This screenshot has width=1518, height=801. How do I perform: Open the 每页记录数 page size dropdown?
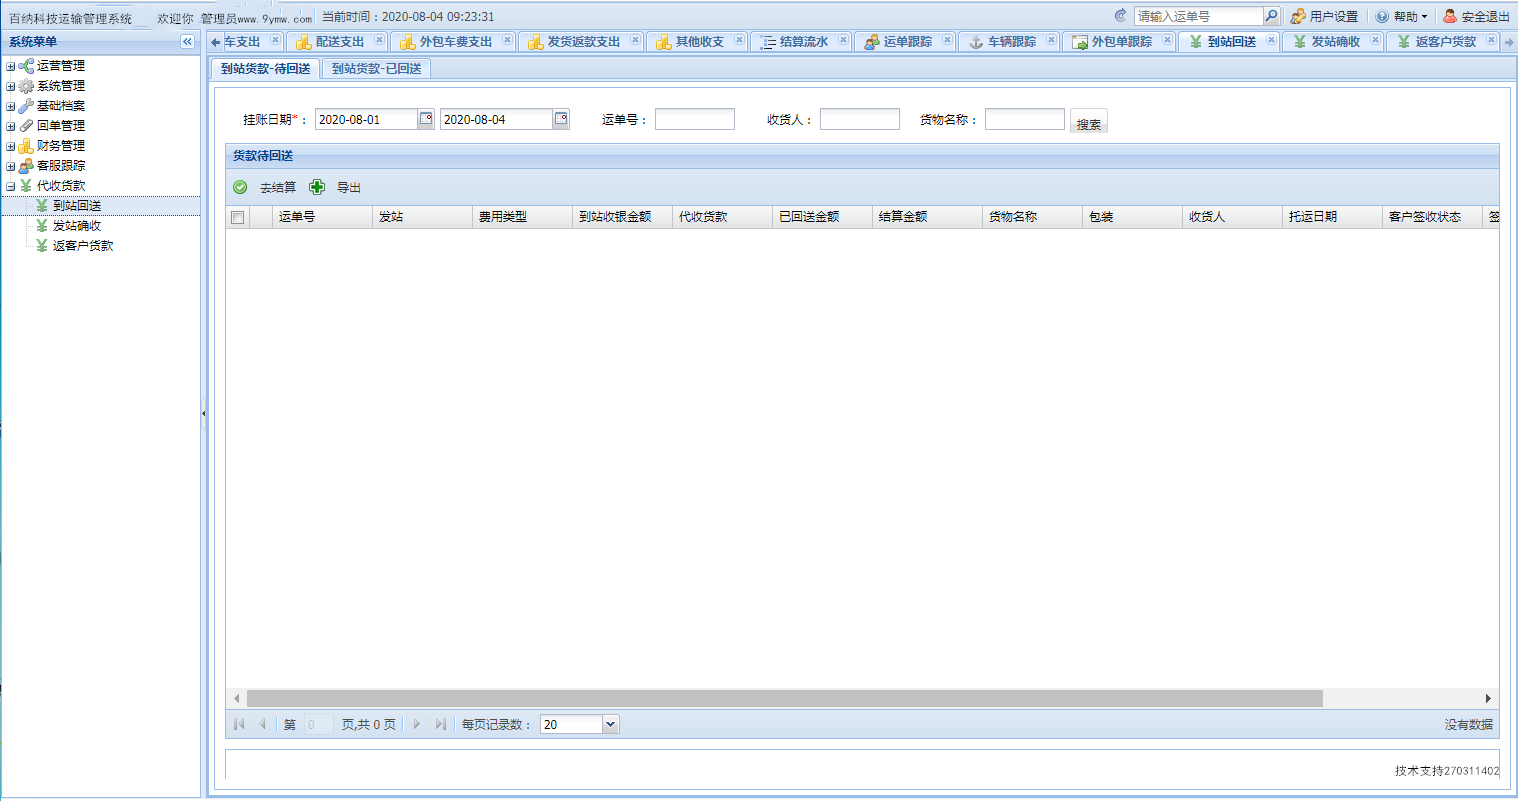[x=611, y=724]
